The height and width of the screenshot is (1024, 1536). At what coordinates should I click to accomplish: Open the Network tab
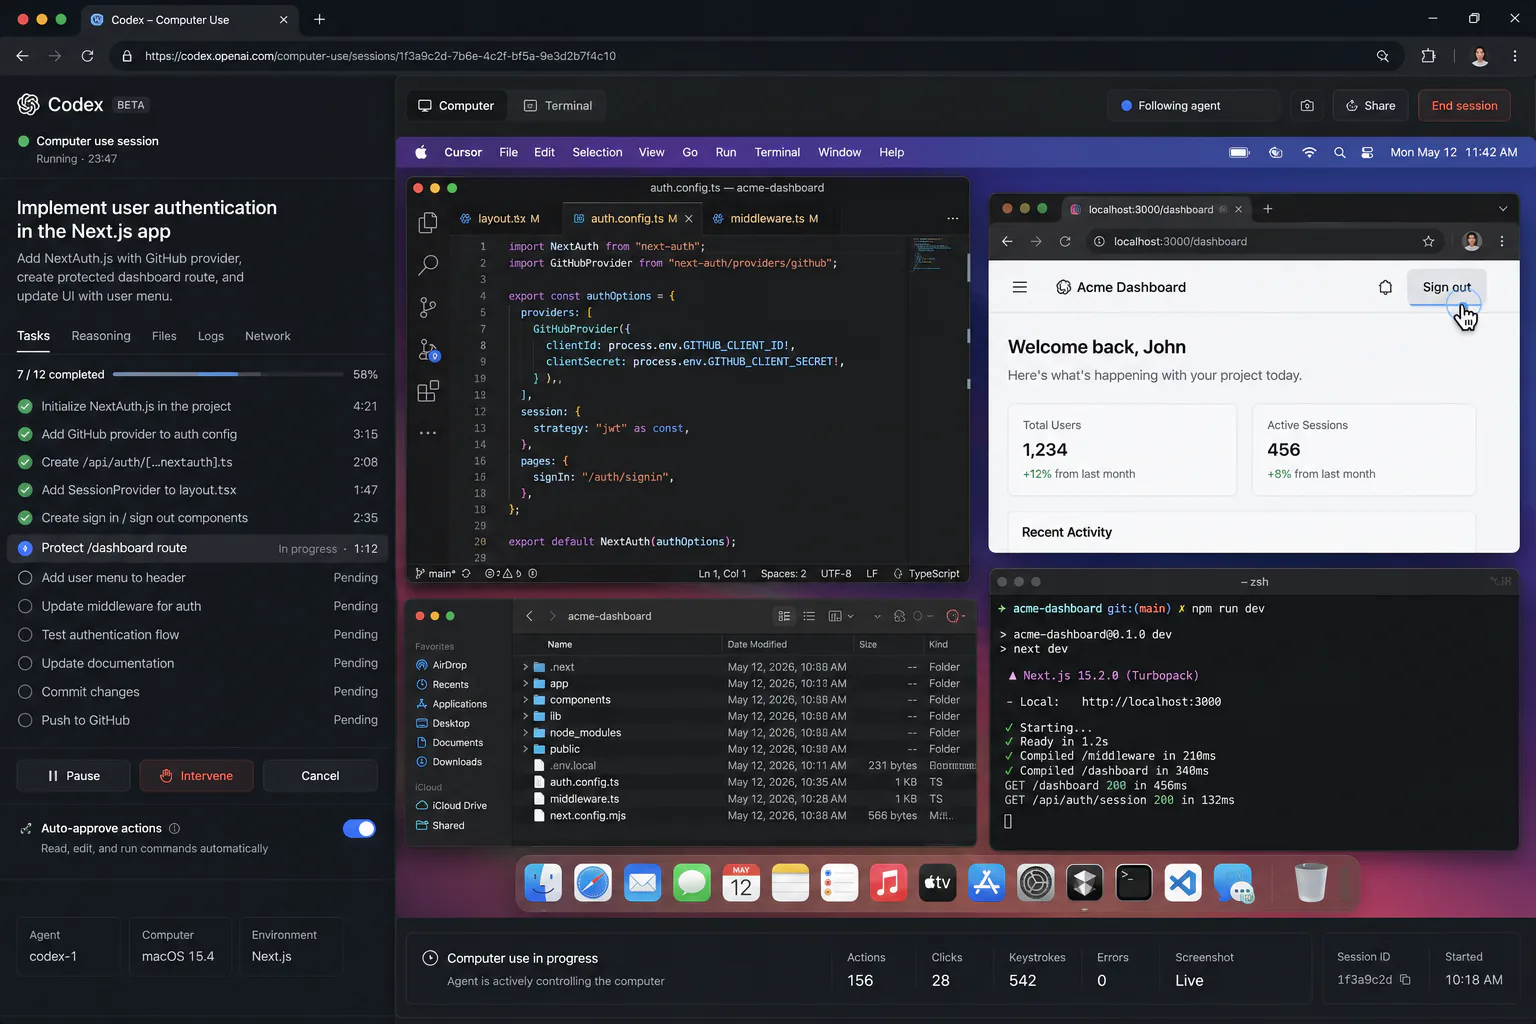click(268, 336)
